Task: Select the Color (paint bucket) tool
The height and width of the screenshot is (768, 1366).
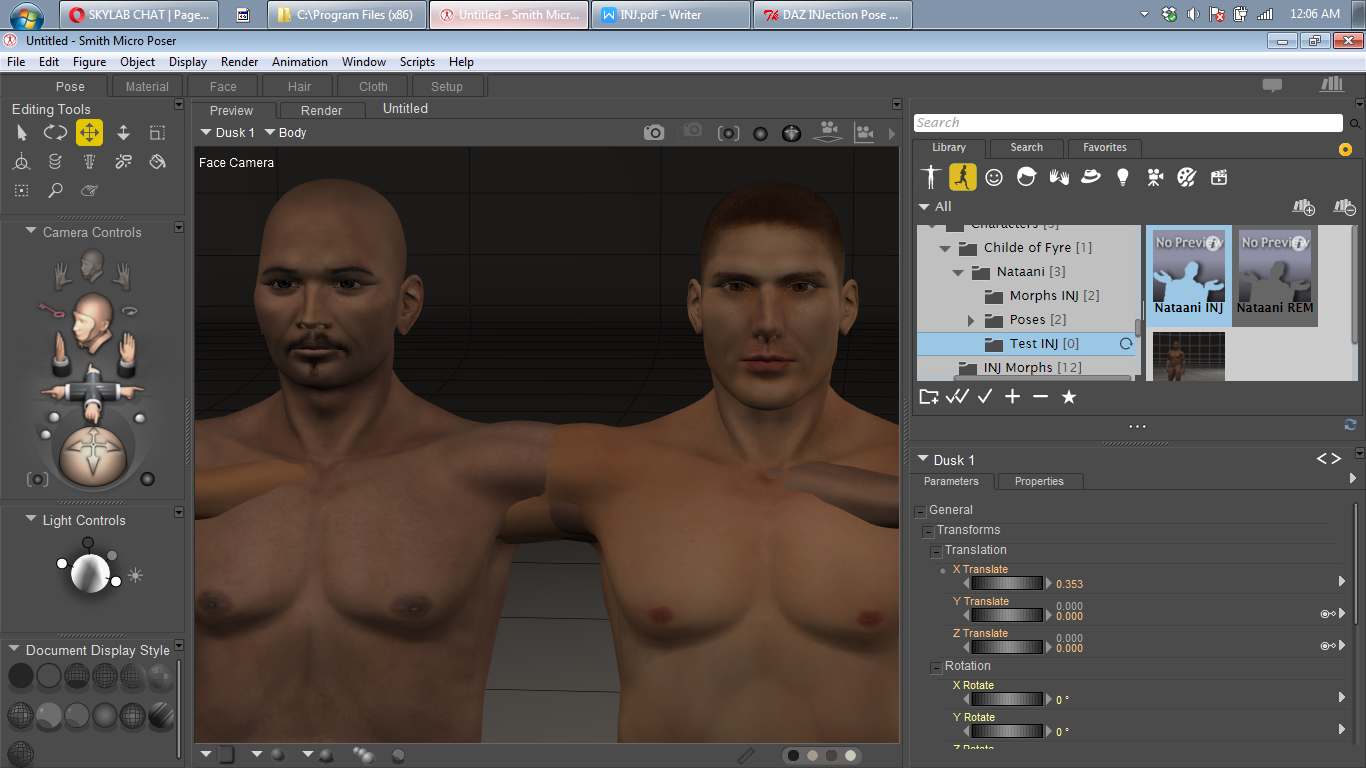Action: 157,161
